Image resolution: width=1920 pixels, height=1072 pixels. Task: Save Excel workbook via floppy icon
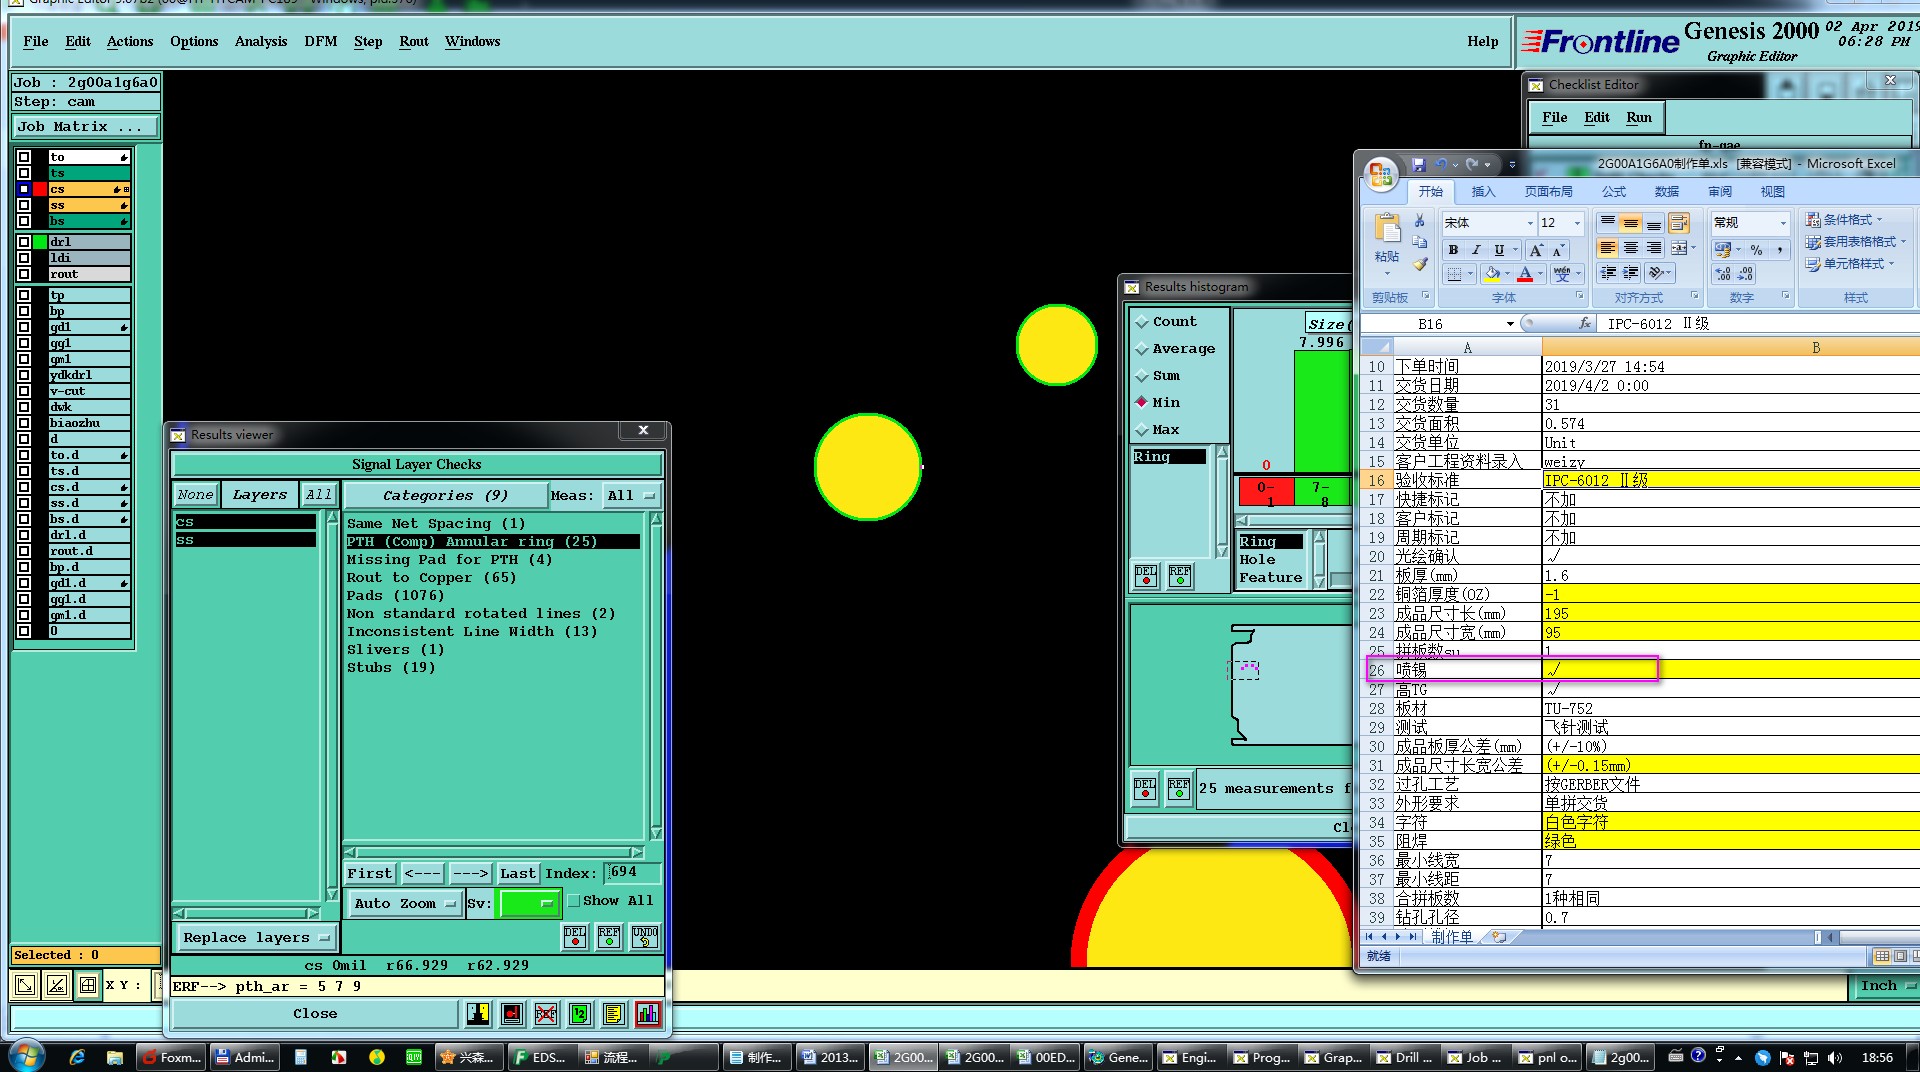pos(1418,164)
